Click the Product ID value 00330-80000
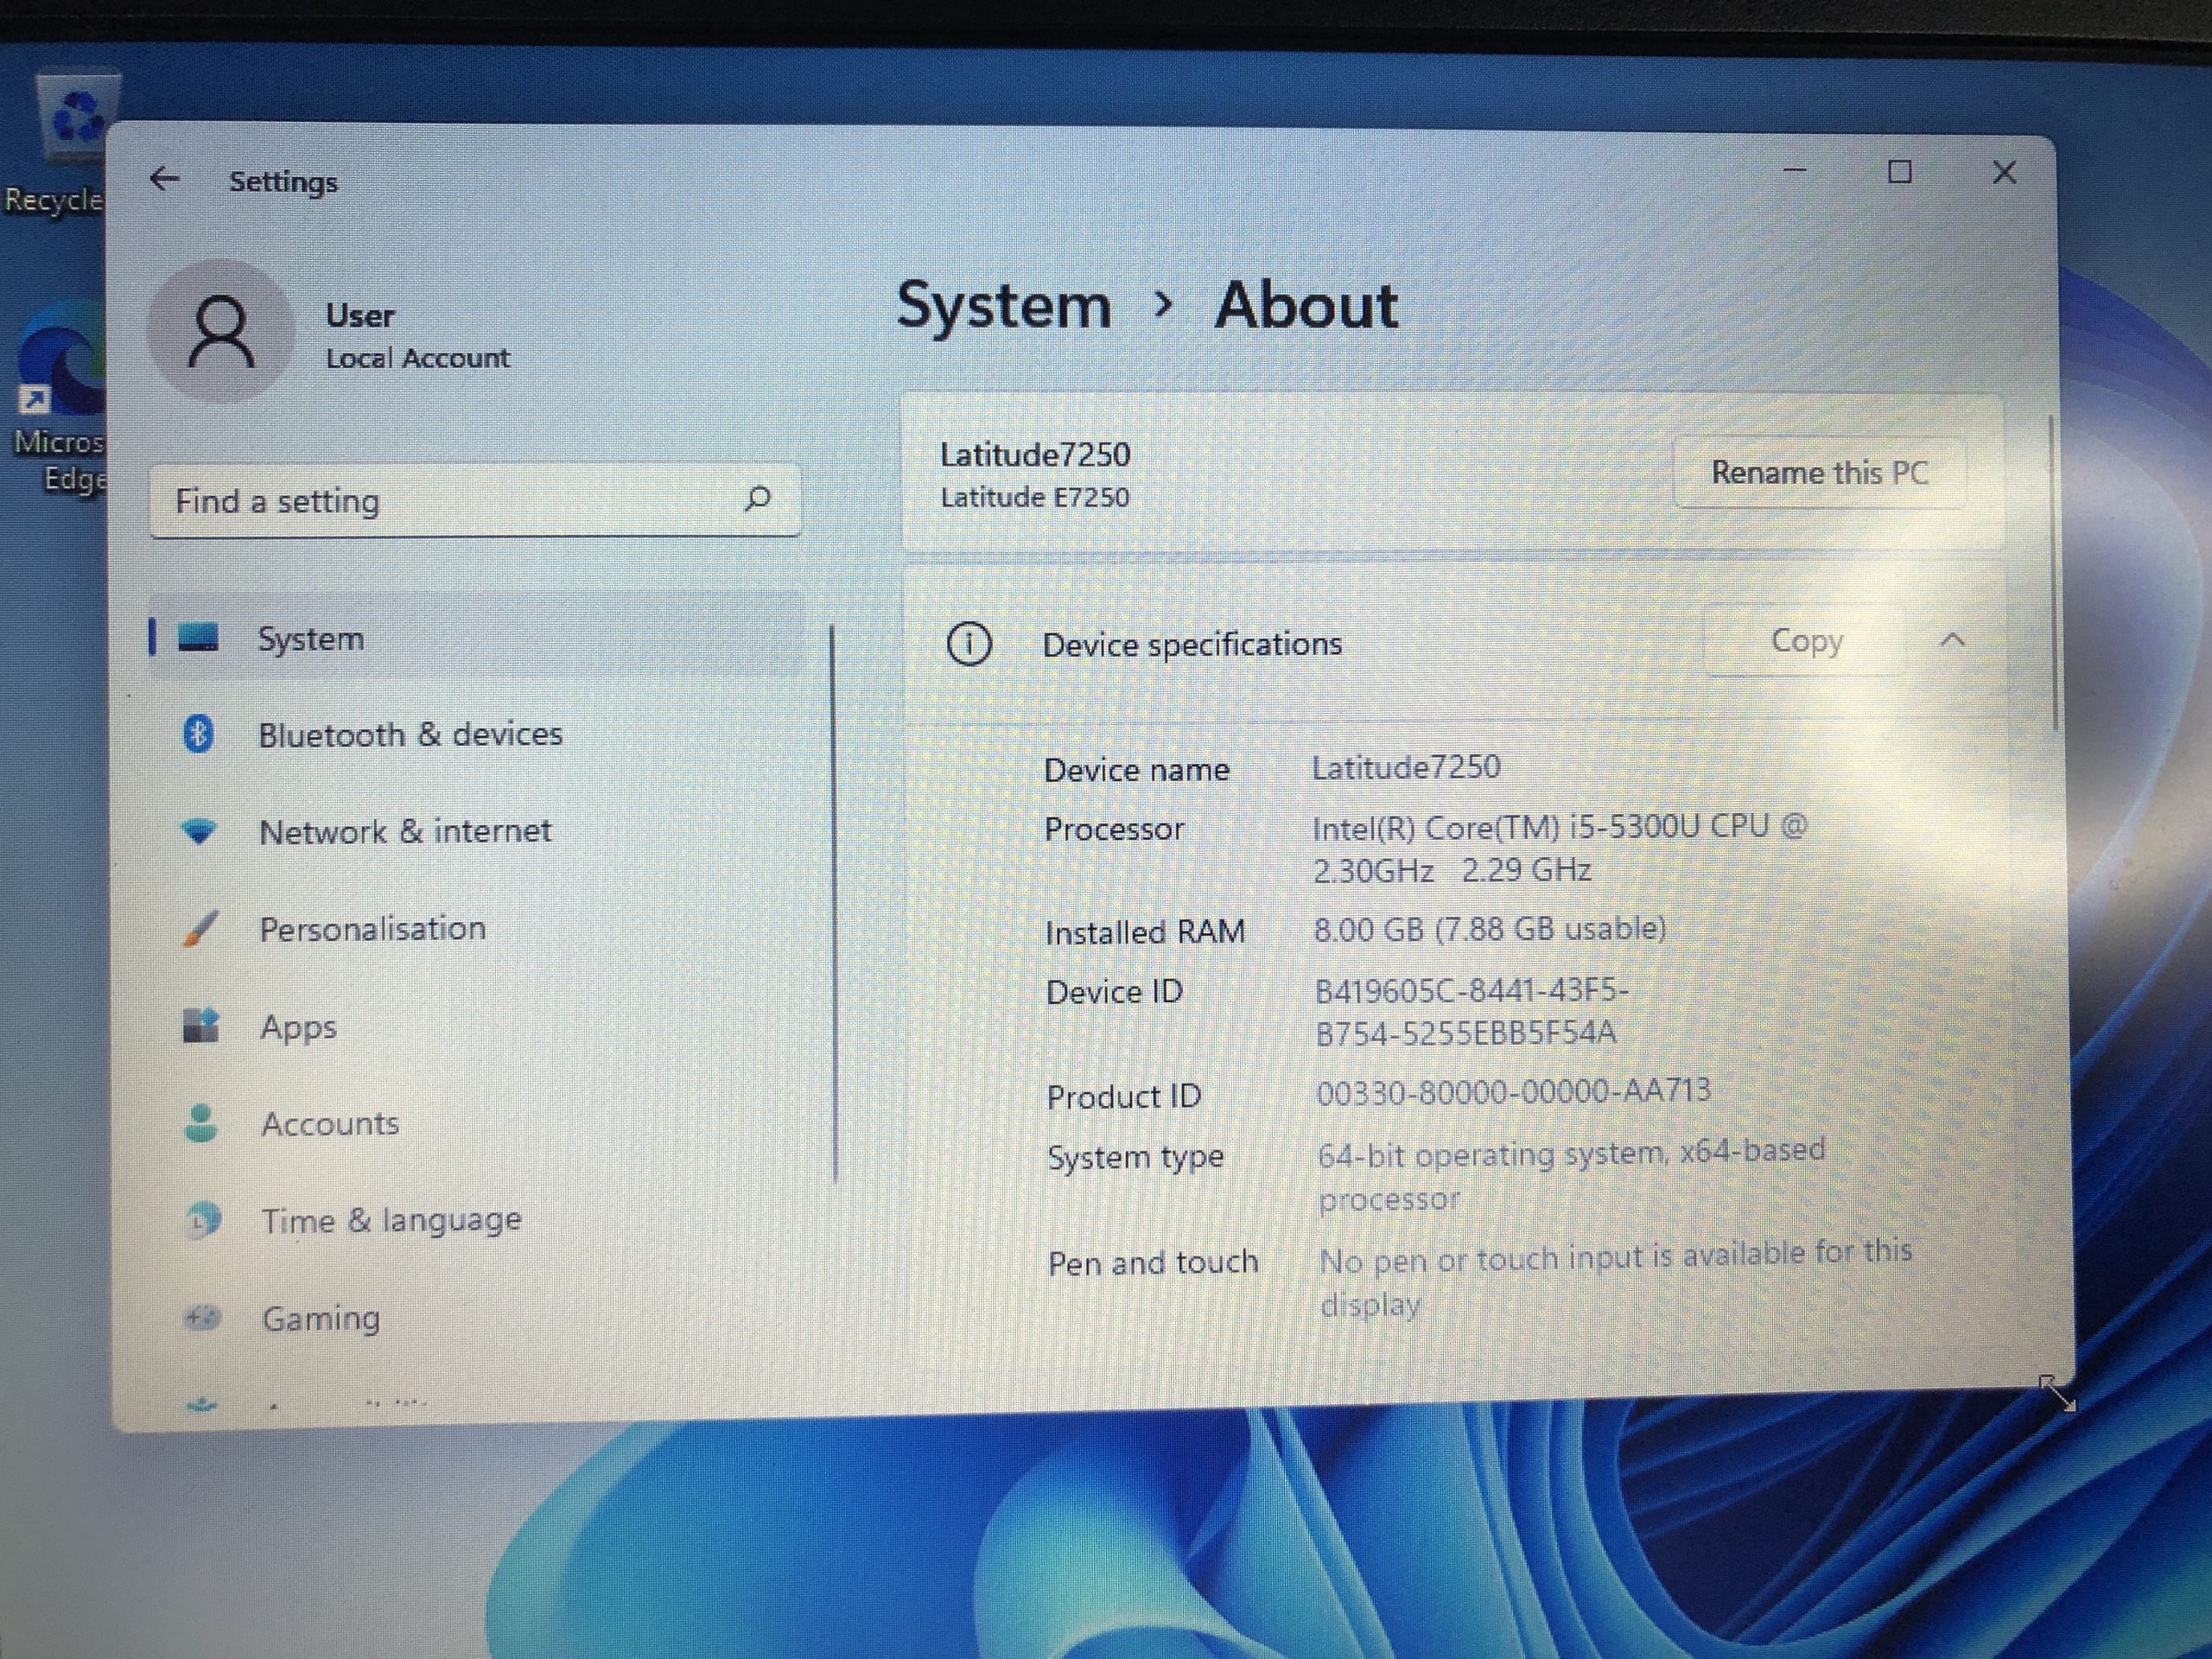 1514,1091
